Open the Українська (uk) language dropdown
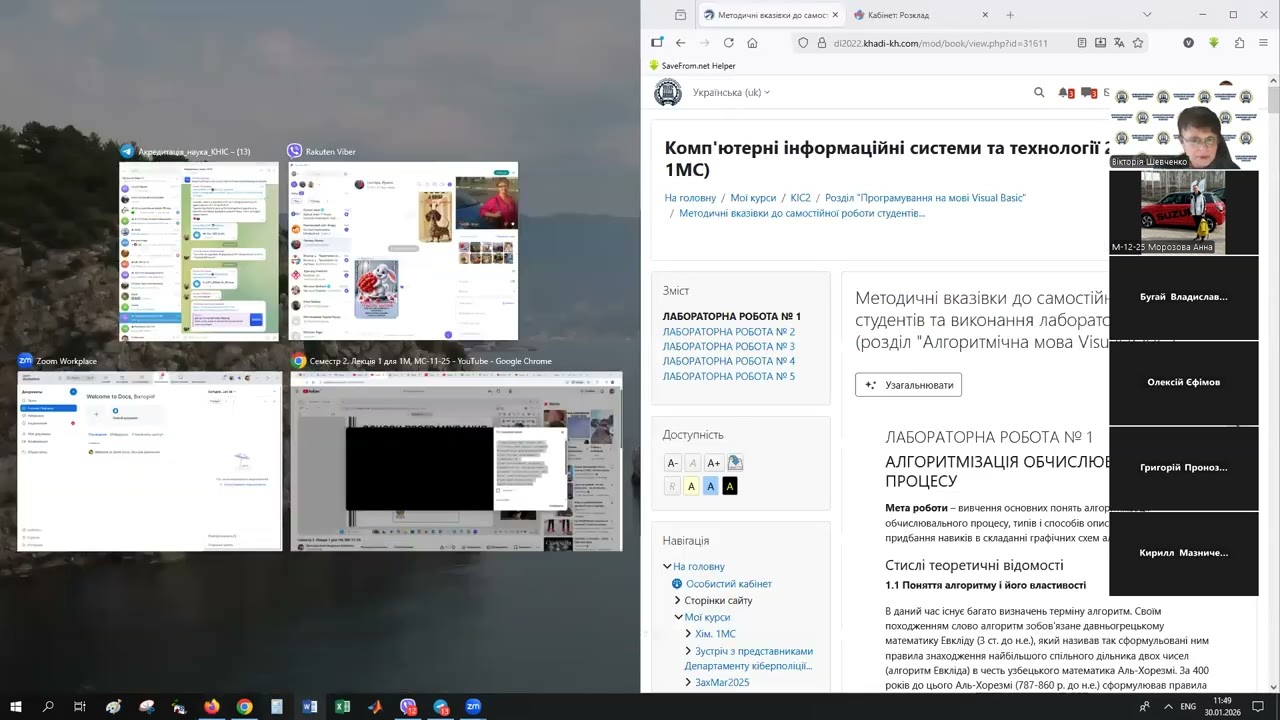The height and width of the screenshot is (720, 1280). tap(732, 92)
